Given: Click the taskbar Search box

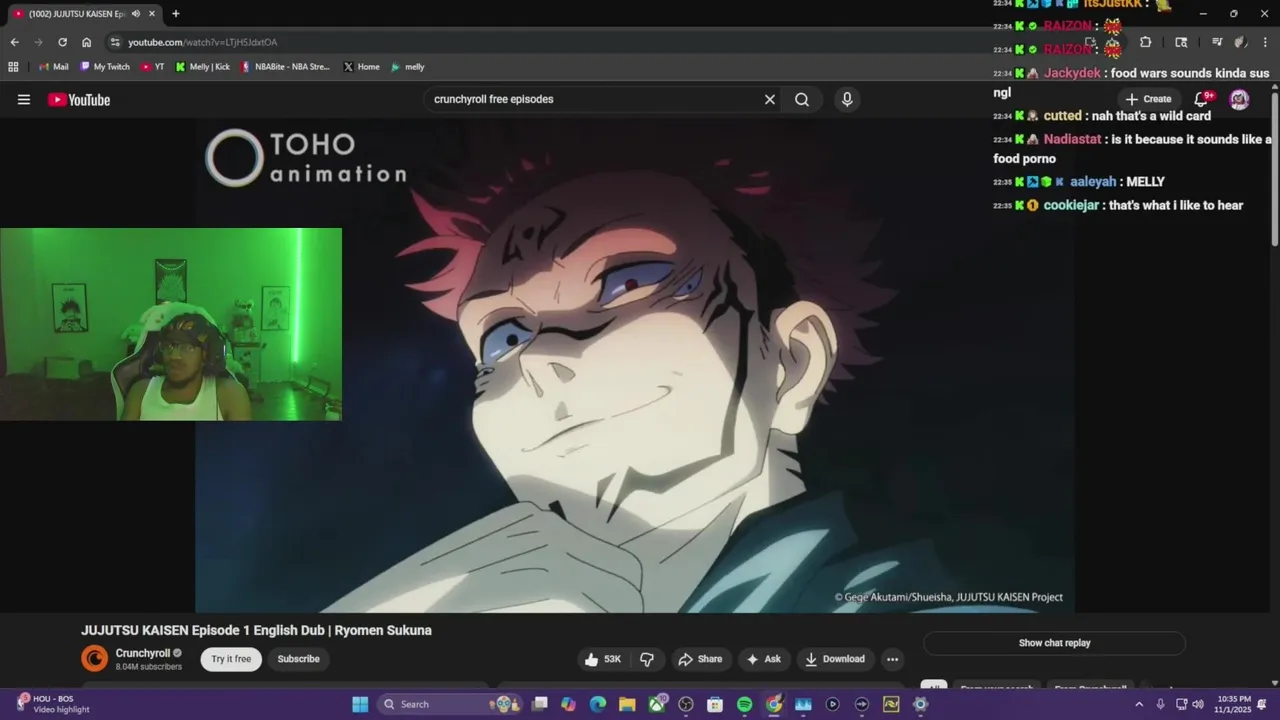Looking at the screenshot, I should pos(449,704).
